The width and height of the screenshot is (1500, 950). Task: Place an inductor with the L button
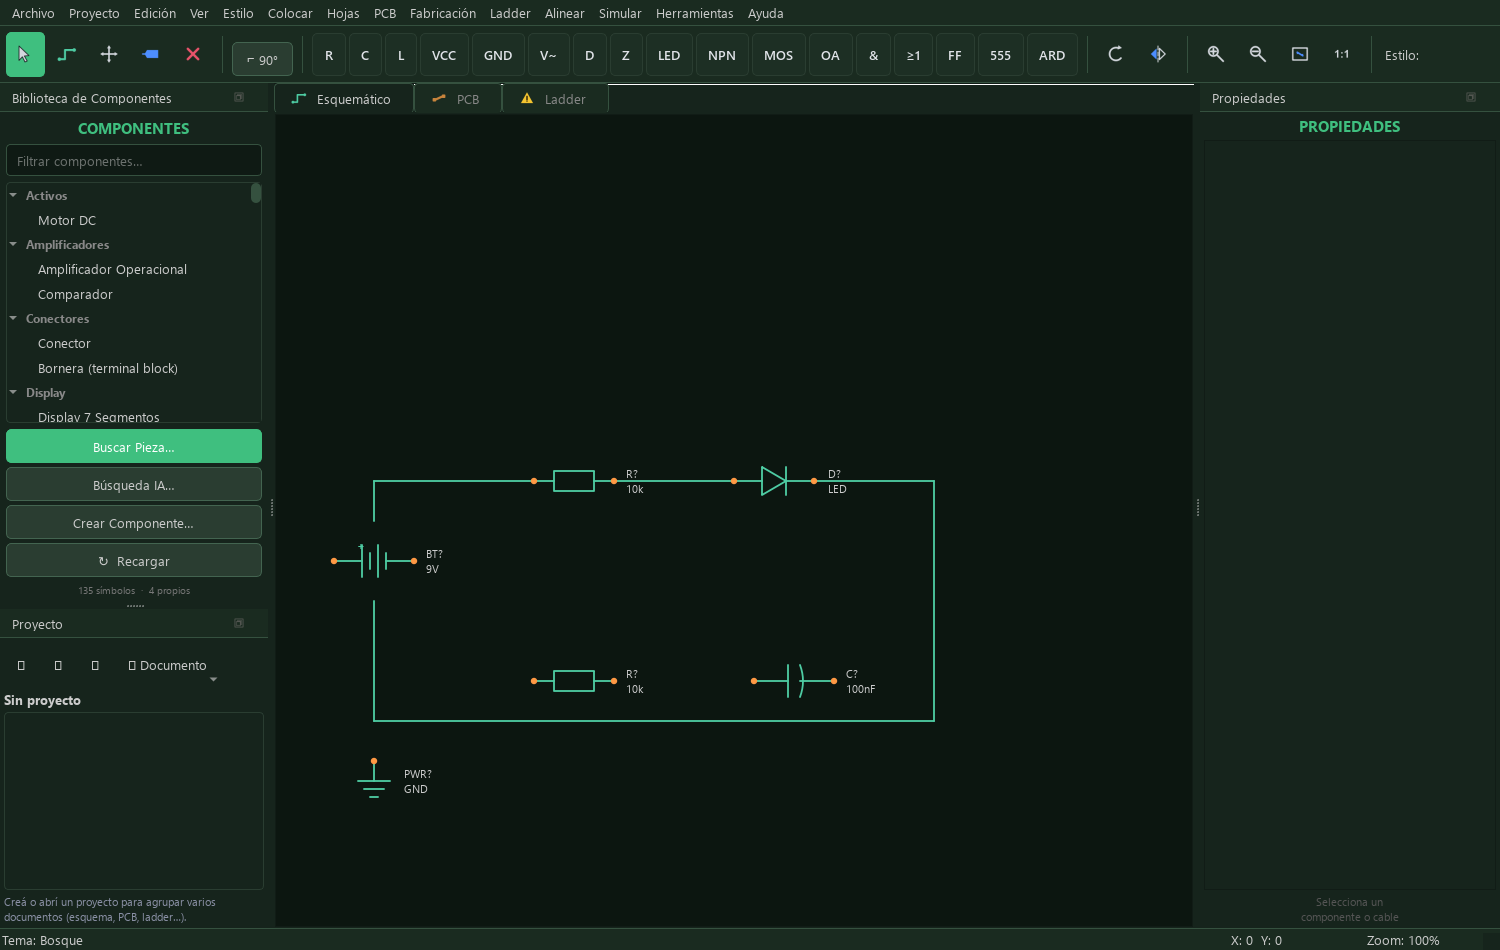click(x=401, y=55)
